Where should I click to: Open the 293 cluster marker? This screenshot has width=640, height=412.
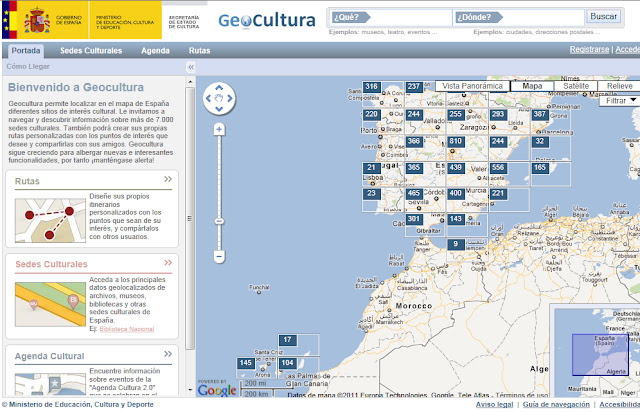(498, 114)
